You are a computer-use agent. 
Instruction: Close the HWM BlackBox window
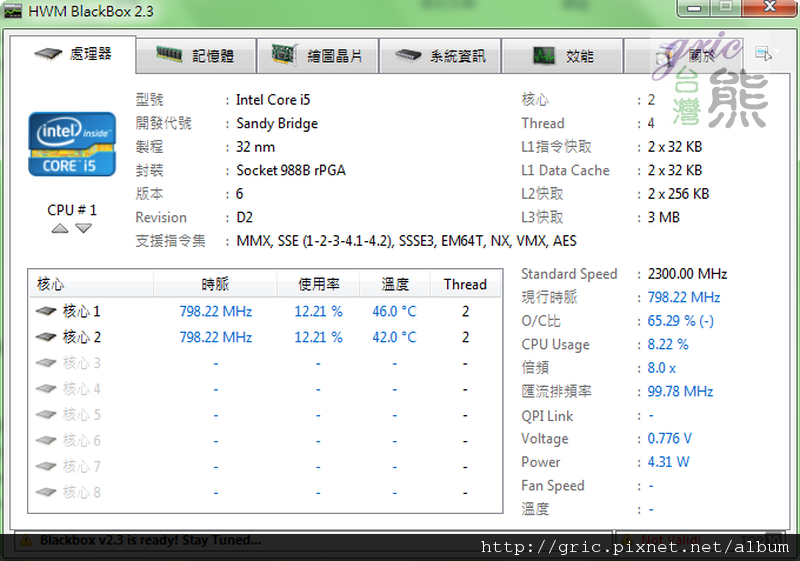[770, 7]
